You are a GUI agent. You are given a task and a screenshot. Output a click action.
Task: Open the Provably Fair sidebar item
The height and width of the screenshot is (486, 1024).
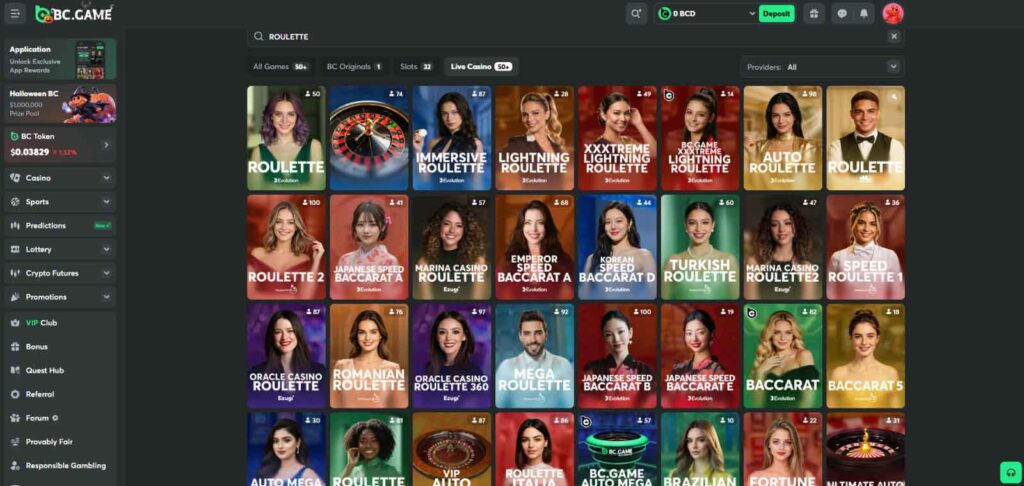(x=60, y=442)
